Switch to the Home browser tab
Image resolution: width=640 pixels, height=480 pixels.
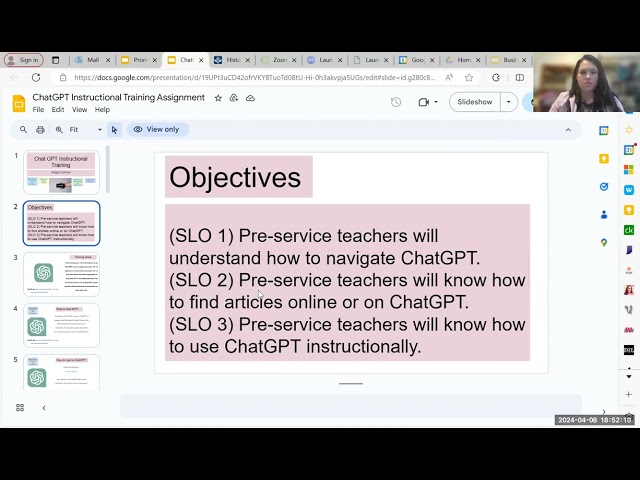point(463,60)
